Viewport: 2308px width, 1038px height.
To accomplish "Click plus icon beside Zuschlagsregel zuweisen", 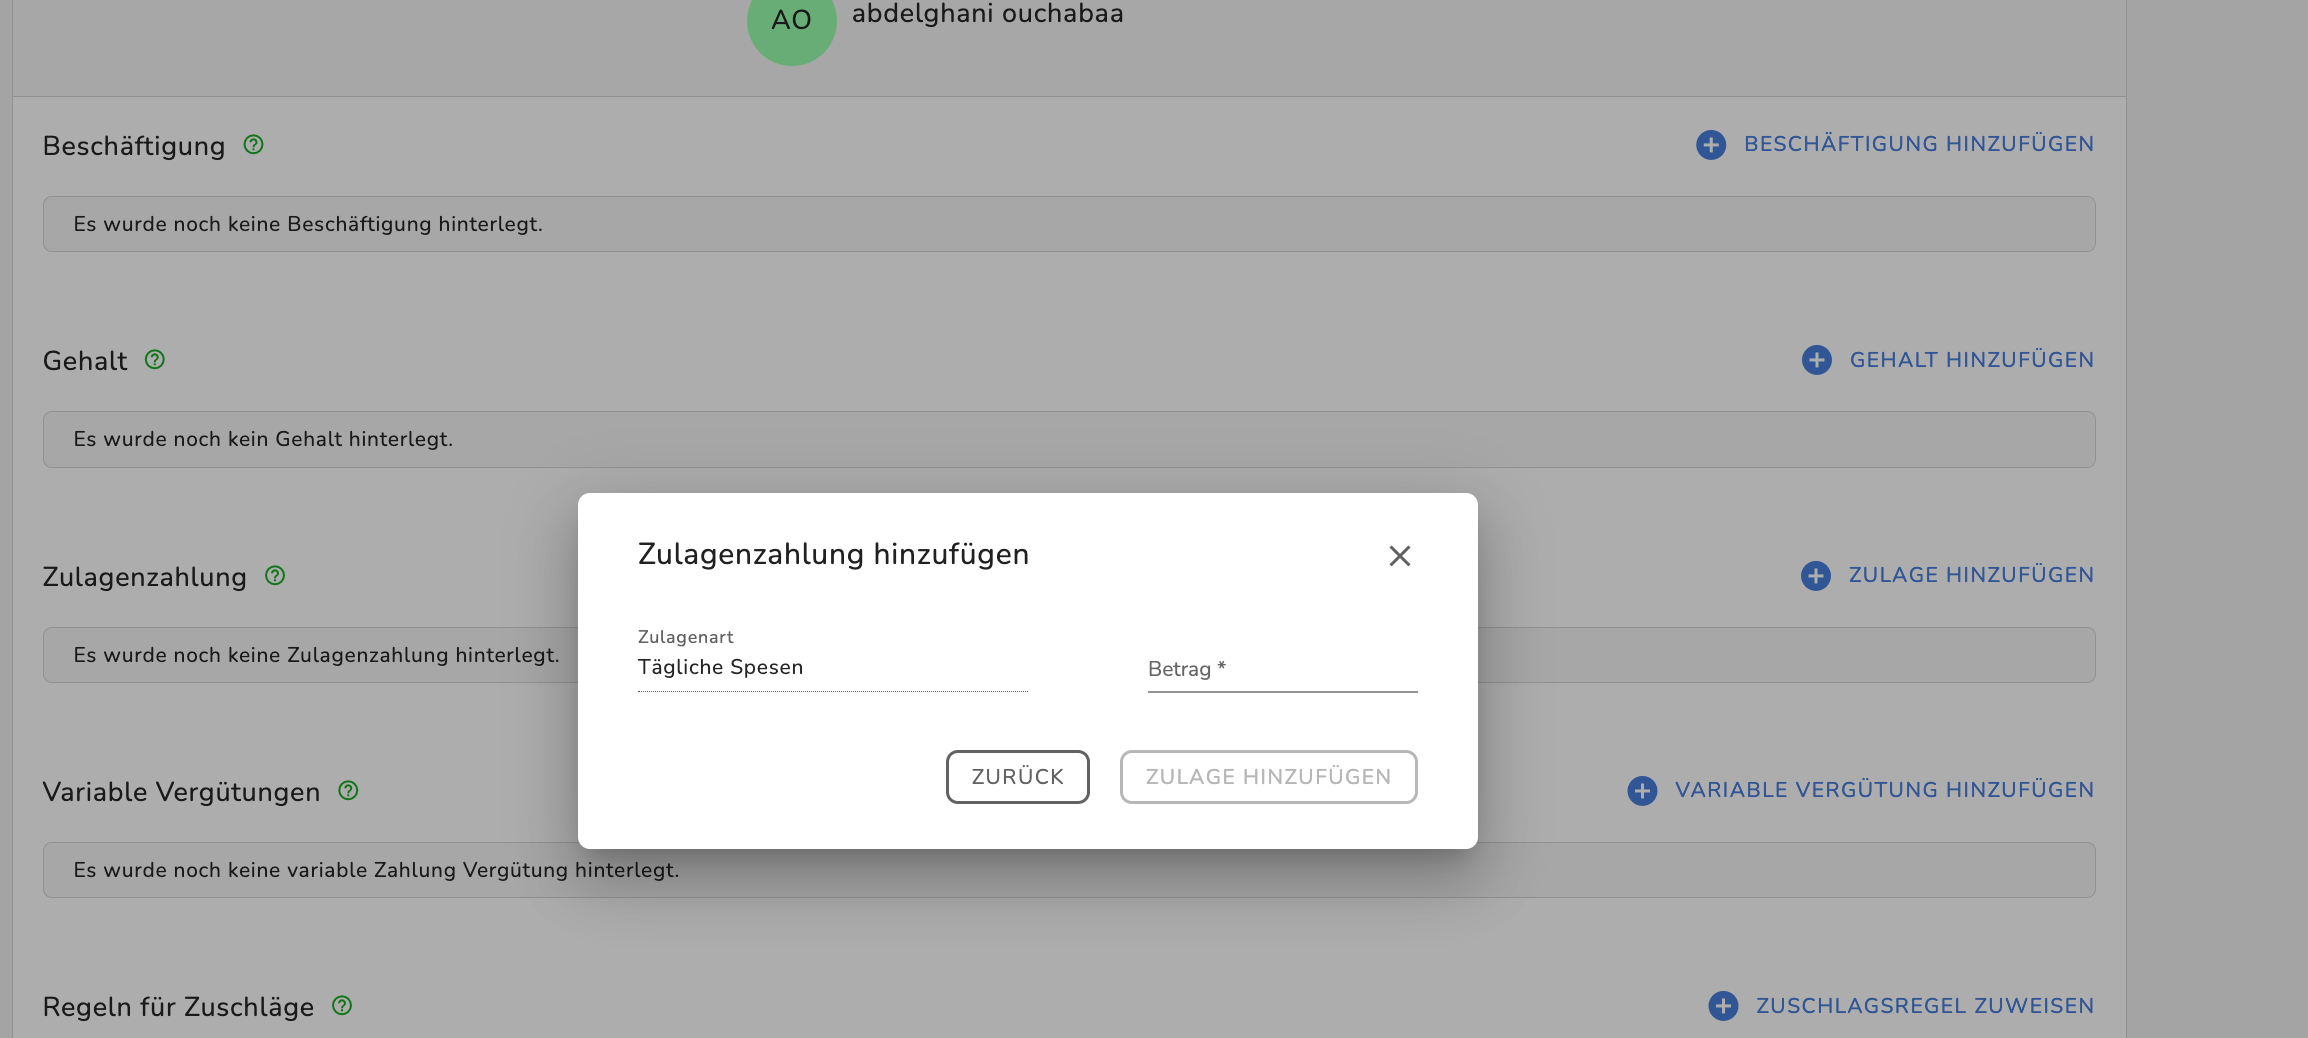I will coord(1723,1006).
